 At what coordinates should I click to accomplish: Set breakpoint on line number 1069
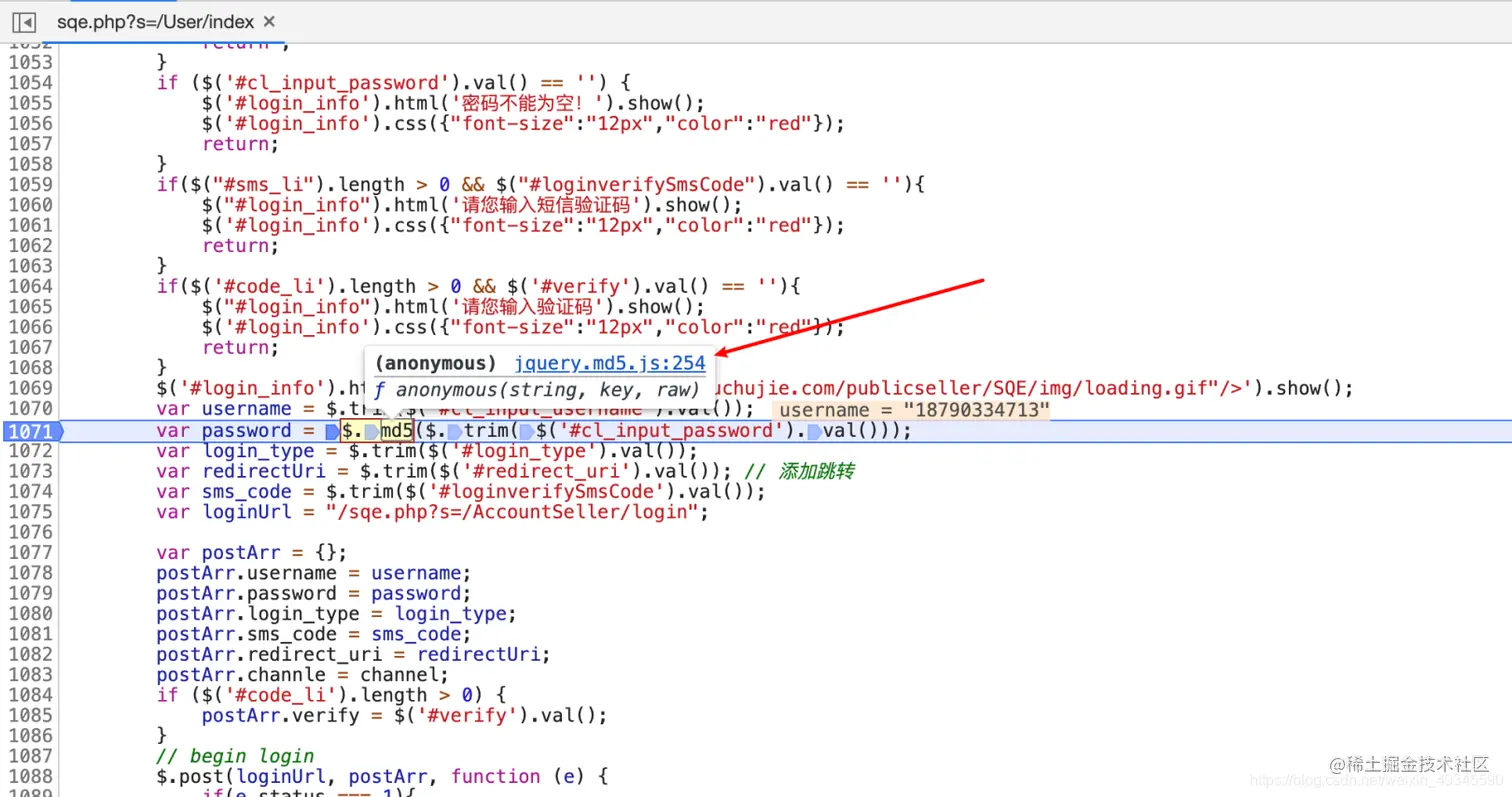click(29, 389)
